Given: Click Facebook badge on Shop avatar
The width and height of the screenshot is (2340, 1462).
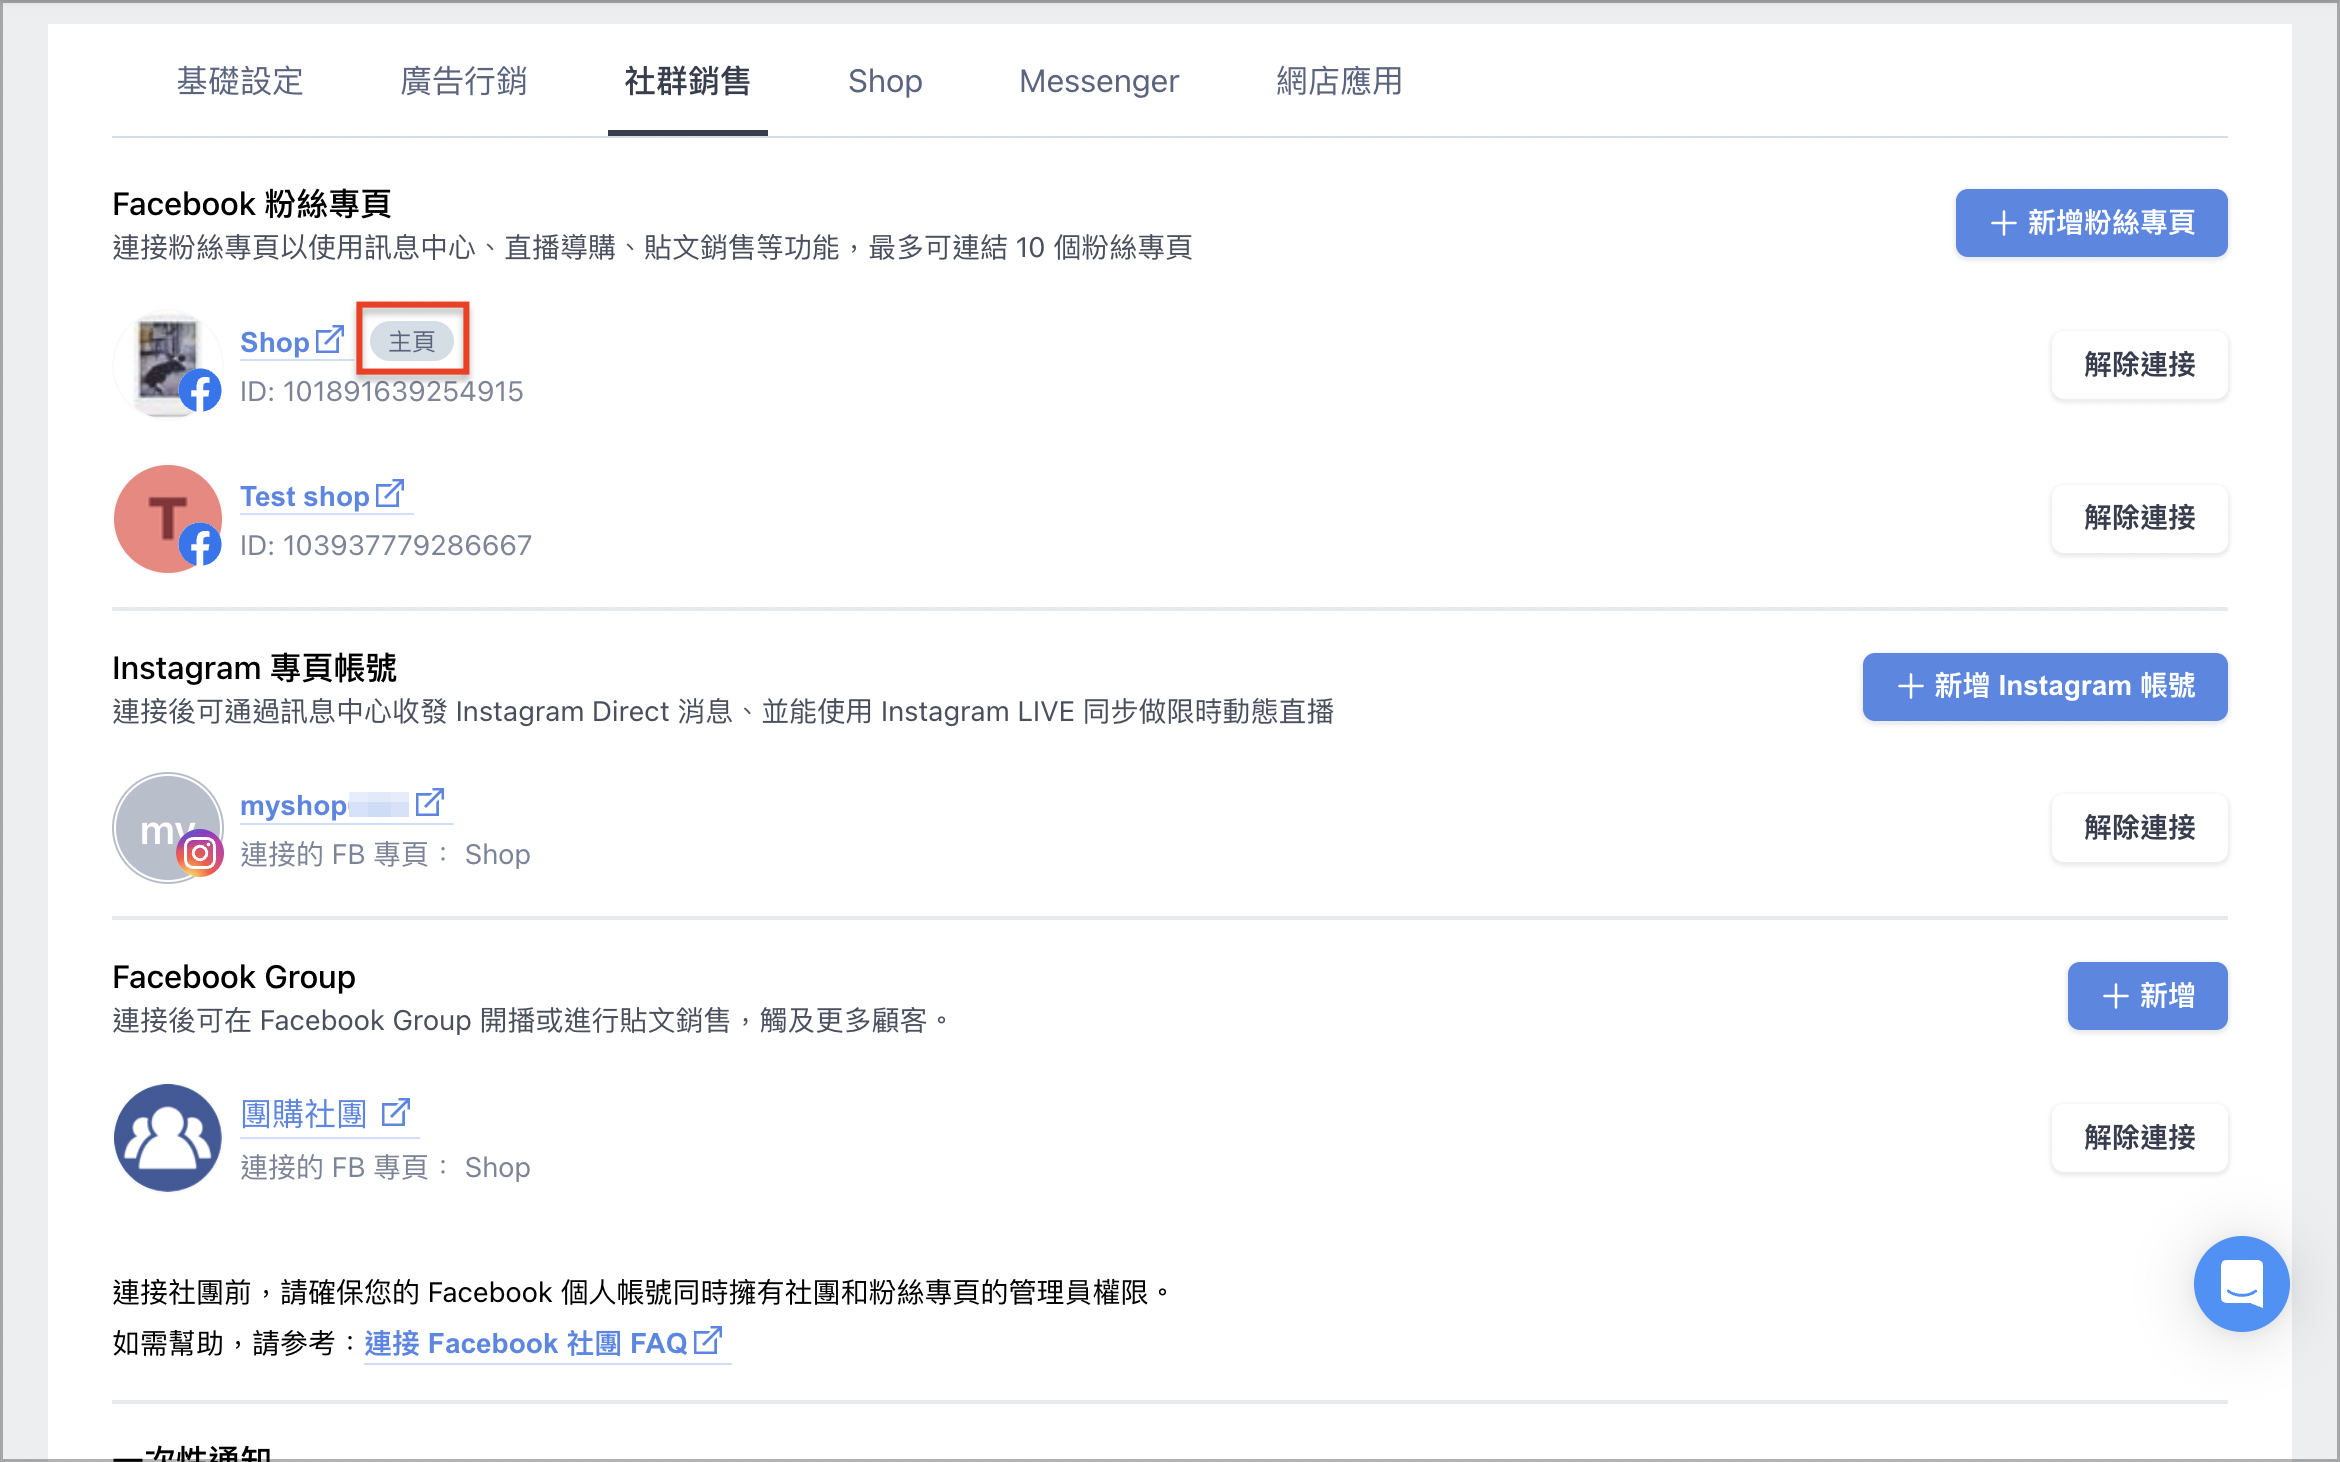Looking at the screenshot, I should click(x=200, y=391).
